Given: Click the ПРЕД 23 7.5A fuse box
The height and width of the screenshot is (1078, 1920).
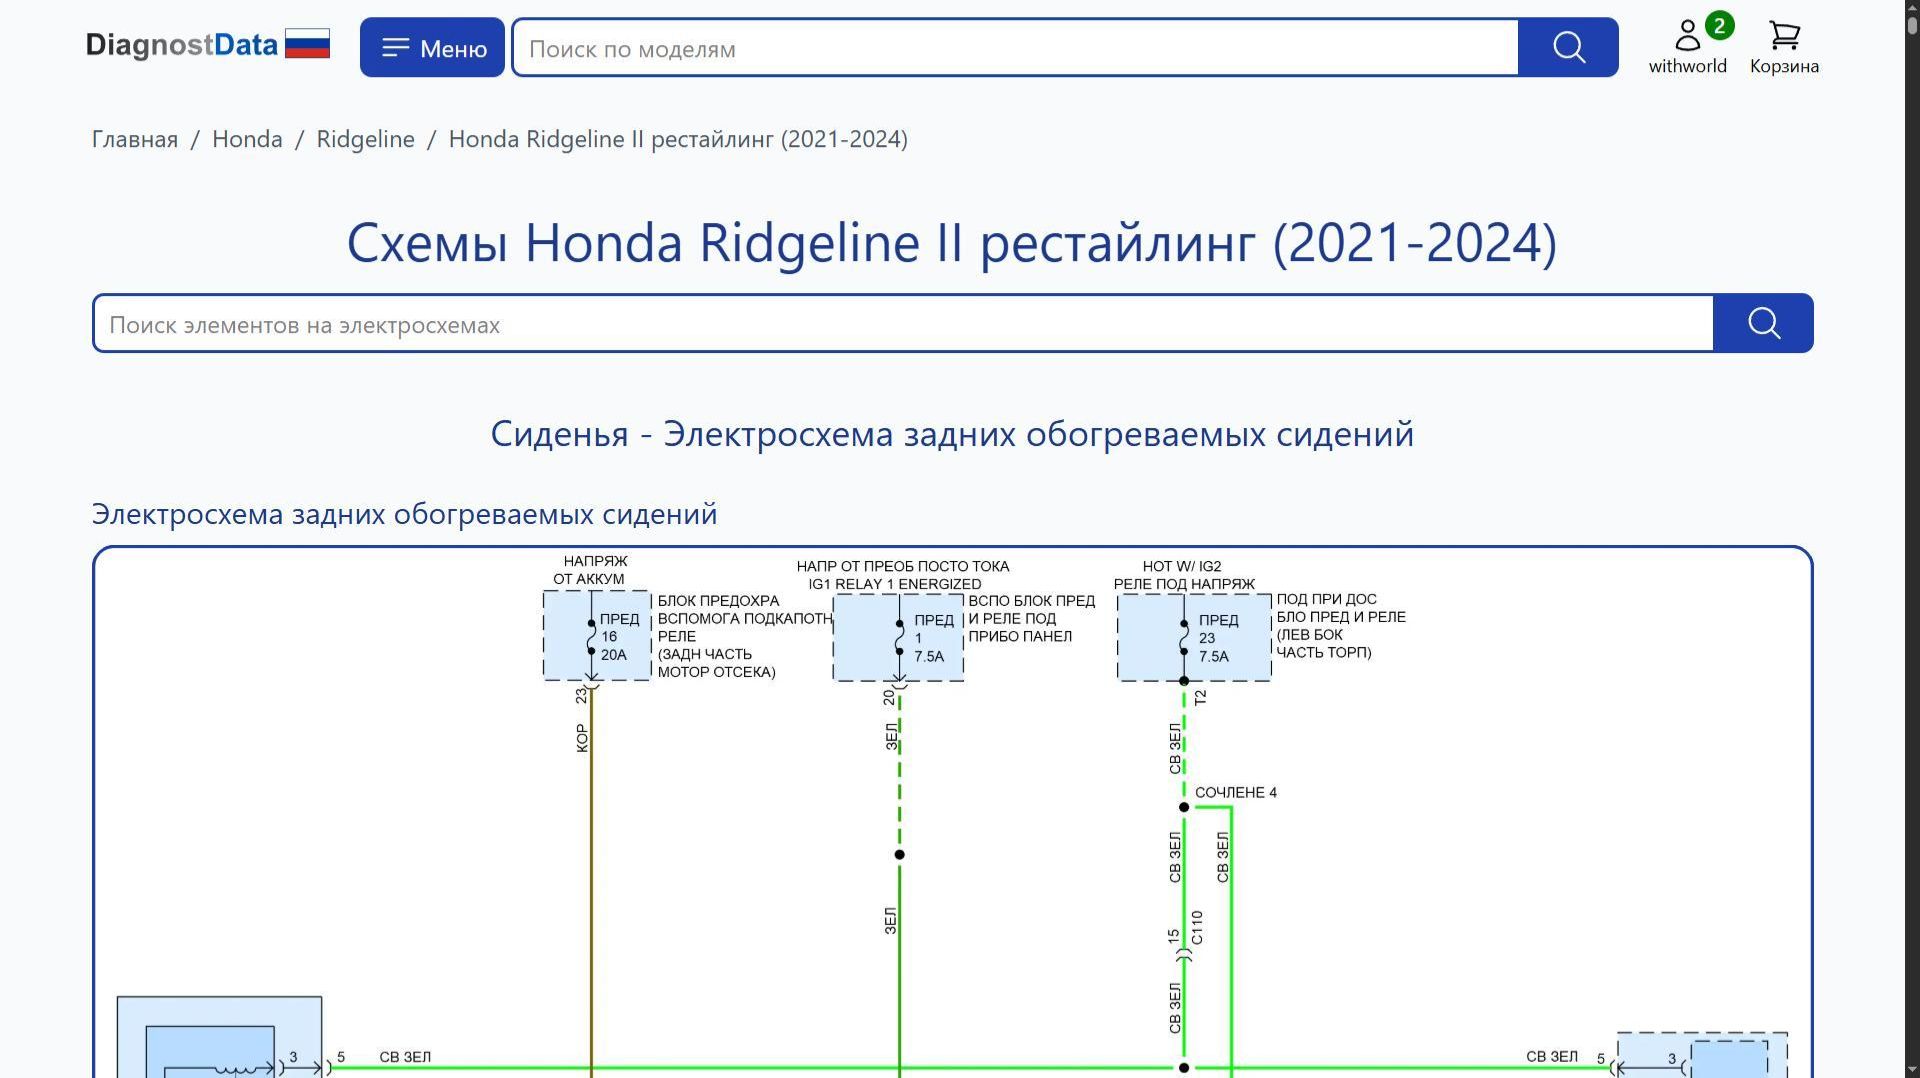Looking at the screenshot, I should [x=1194, y=638].
